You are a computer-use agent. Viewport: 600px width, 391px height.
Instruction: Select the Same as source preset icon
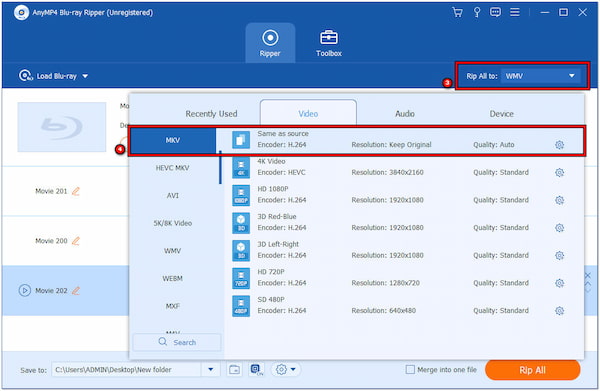point(241,139)
